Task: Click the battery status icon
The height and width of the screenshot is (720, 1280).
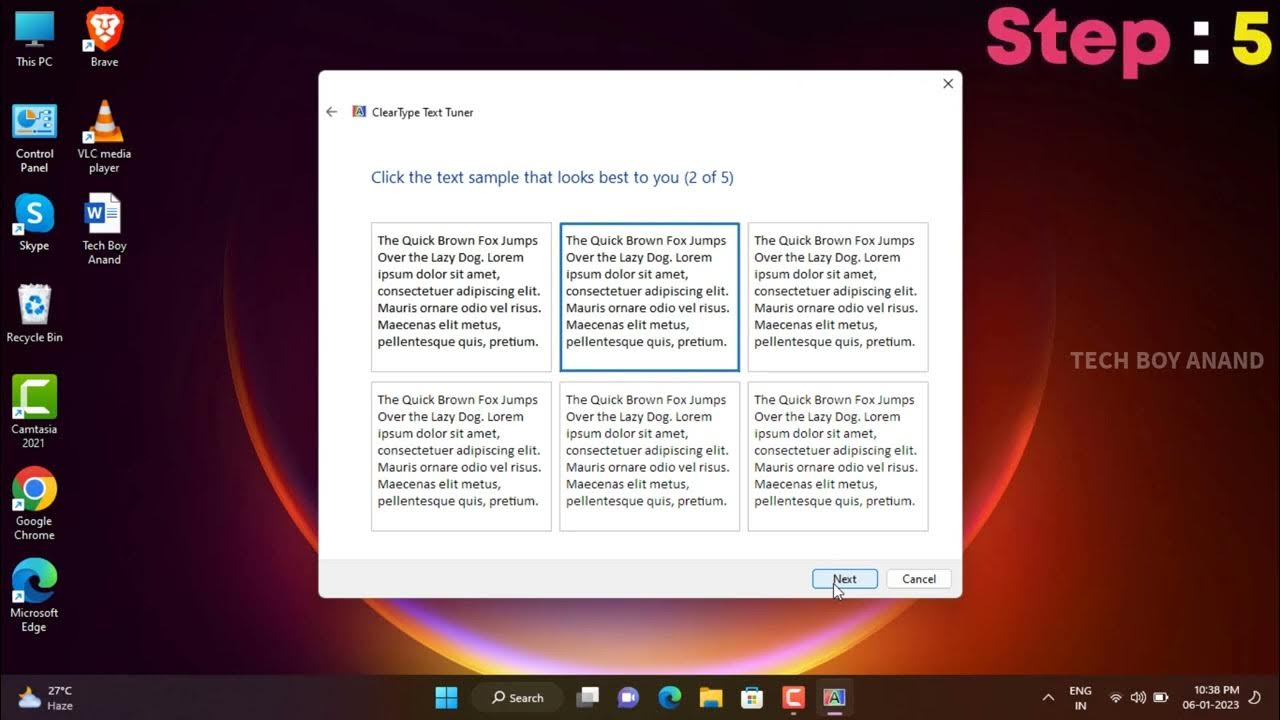Action: pos(1161,697)
